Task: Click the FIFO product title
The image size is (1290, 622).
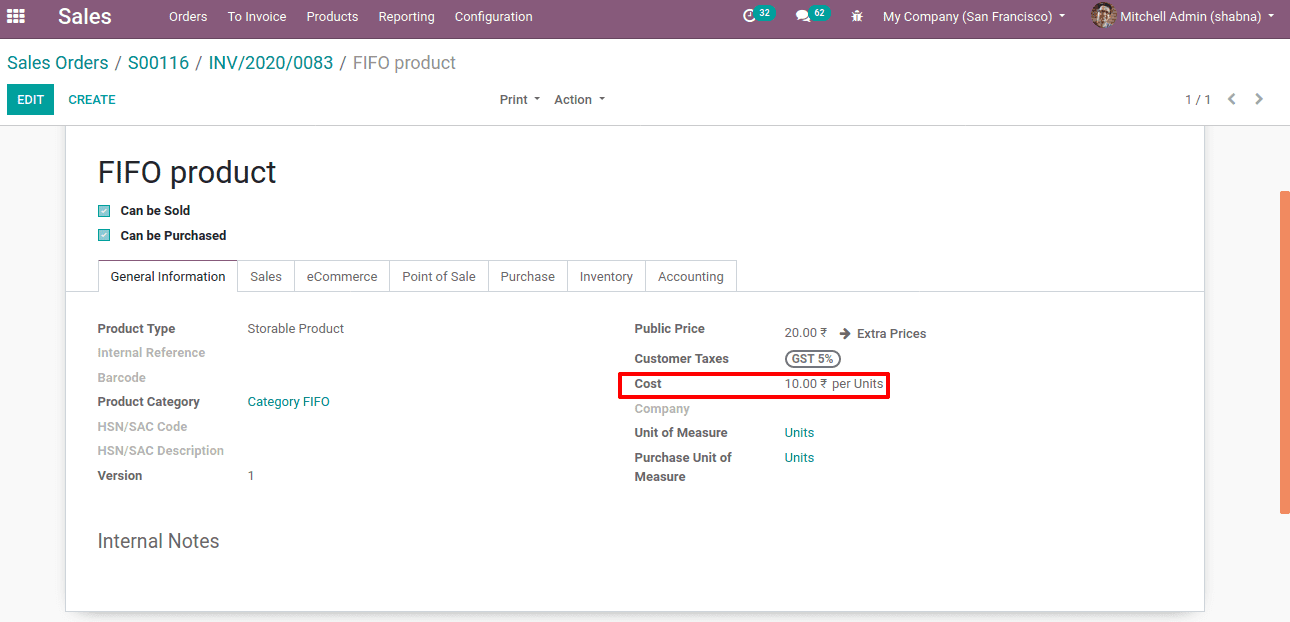Action: click(x=187, y=172)
